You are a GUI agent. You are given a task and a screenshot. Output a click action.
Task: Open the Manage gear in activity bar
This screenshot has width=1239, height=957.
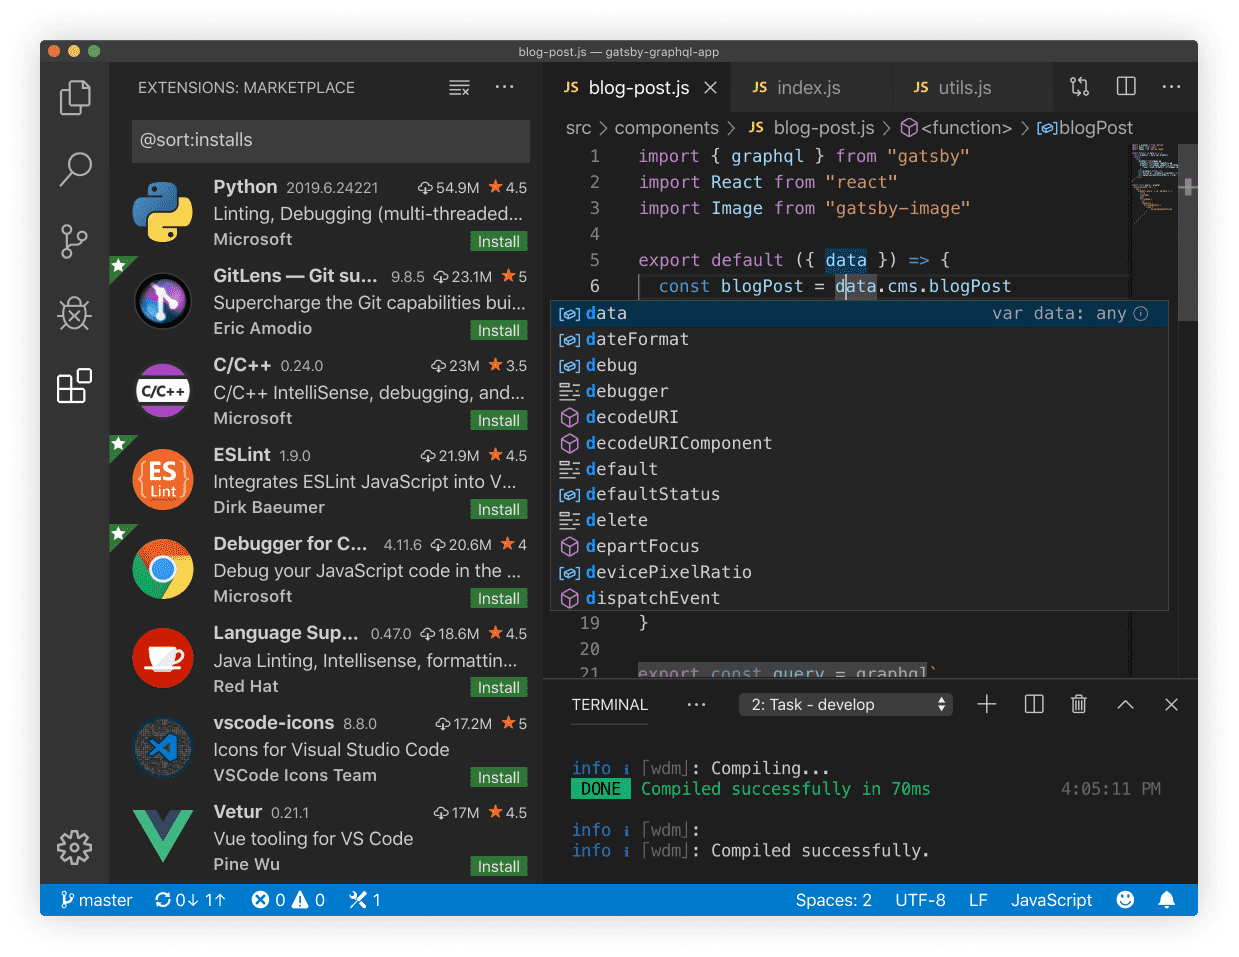(74, 847)
